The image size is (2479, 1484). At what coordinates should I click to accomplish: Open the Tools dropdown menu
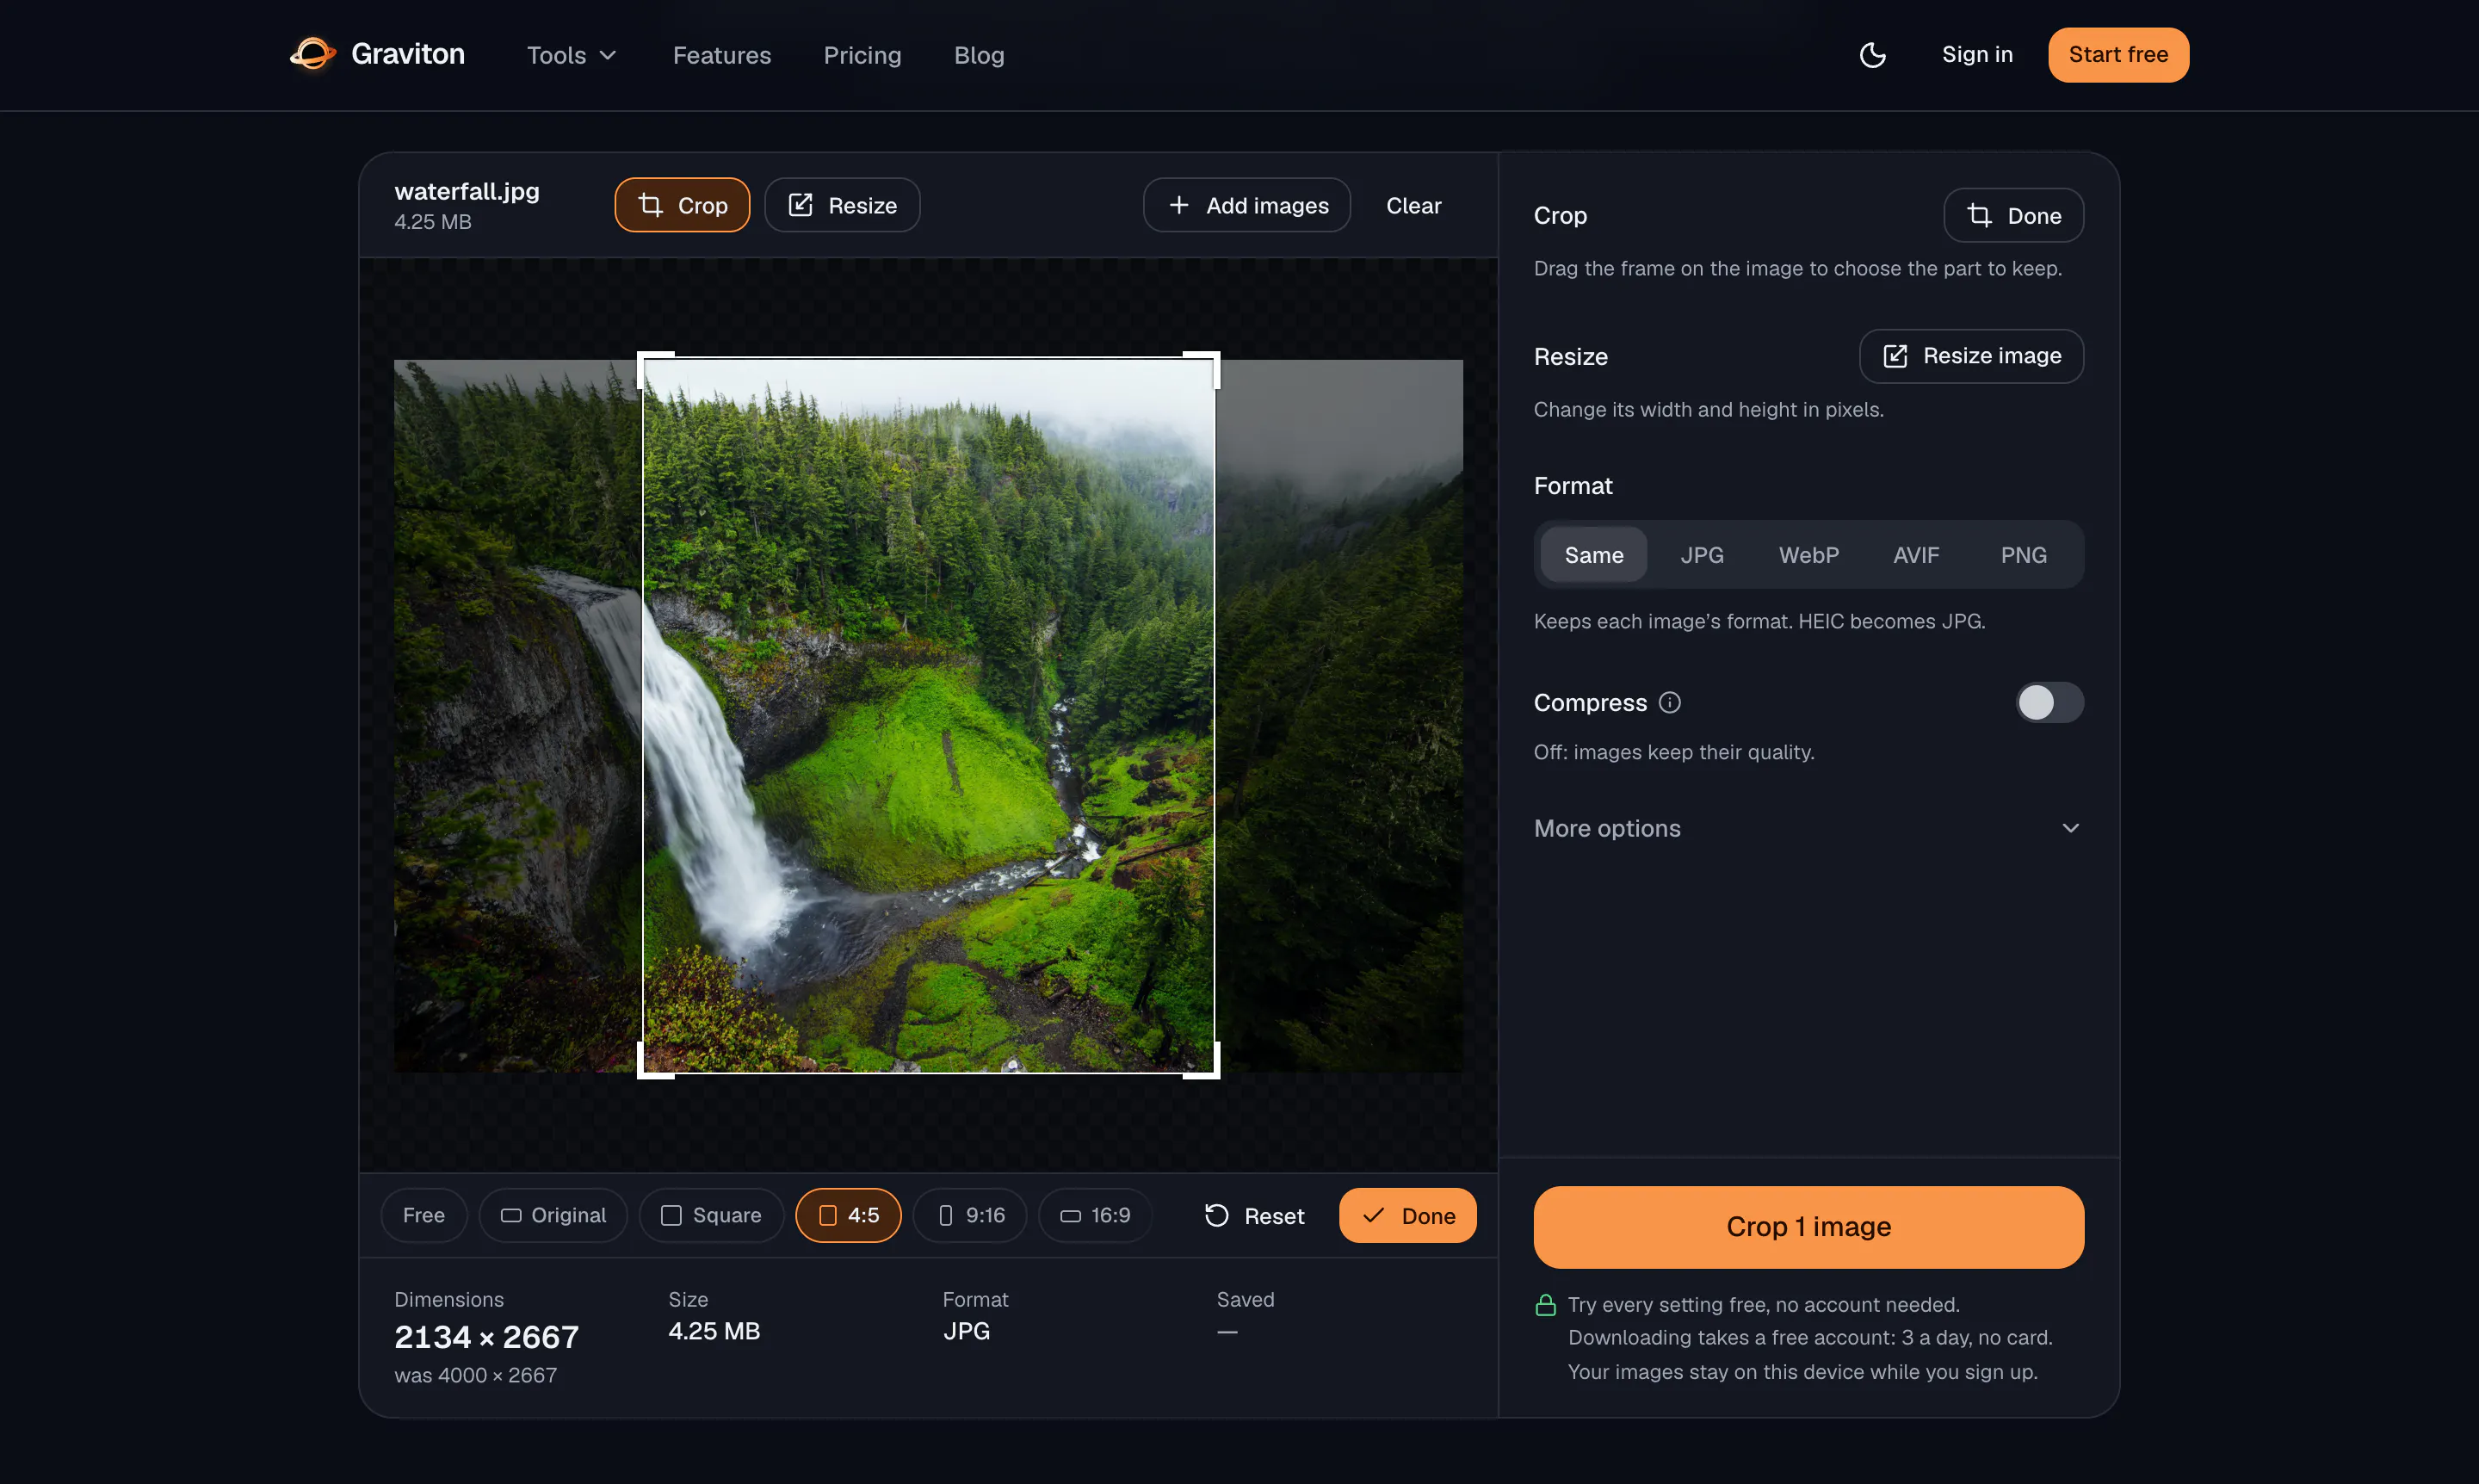(571, 55)
